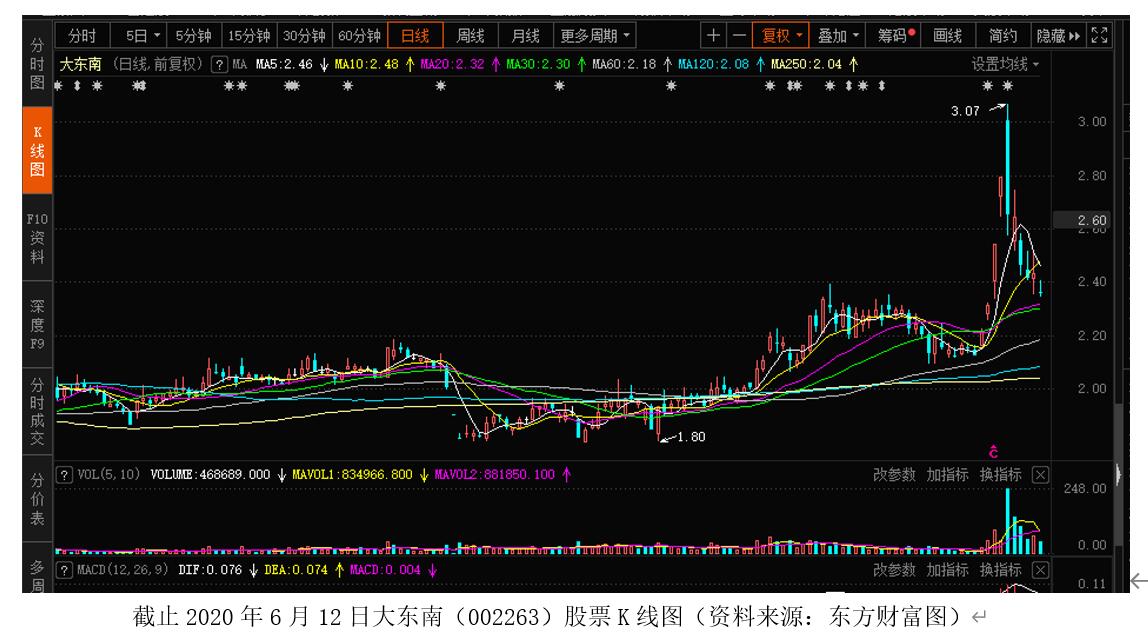This screenshot has width=1148, height=637.
Task: Click the 简约 simple mode button
Action: tap(1002, 35)
